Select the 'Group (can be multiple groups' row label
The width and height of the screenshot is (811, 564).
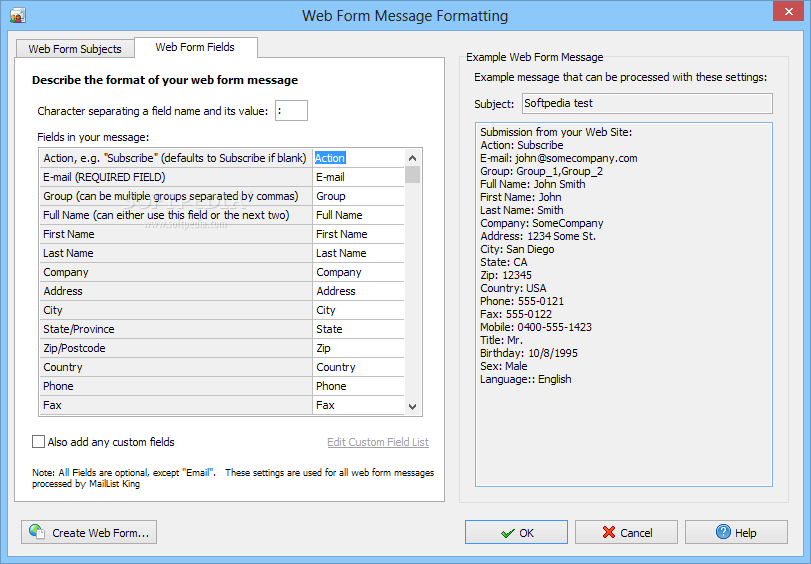(176, 196)
